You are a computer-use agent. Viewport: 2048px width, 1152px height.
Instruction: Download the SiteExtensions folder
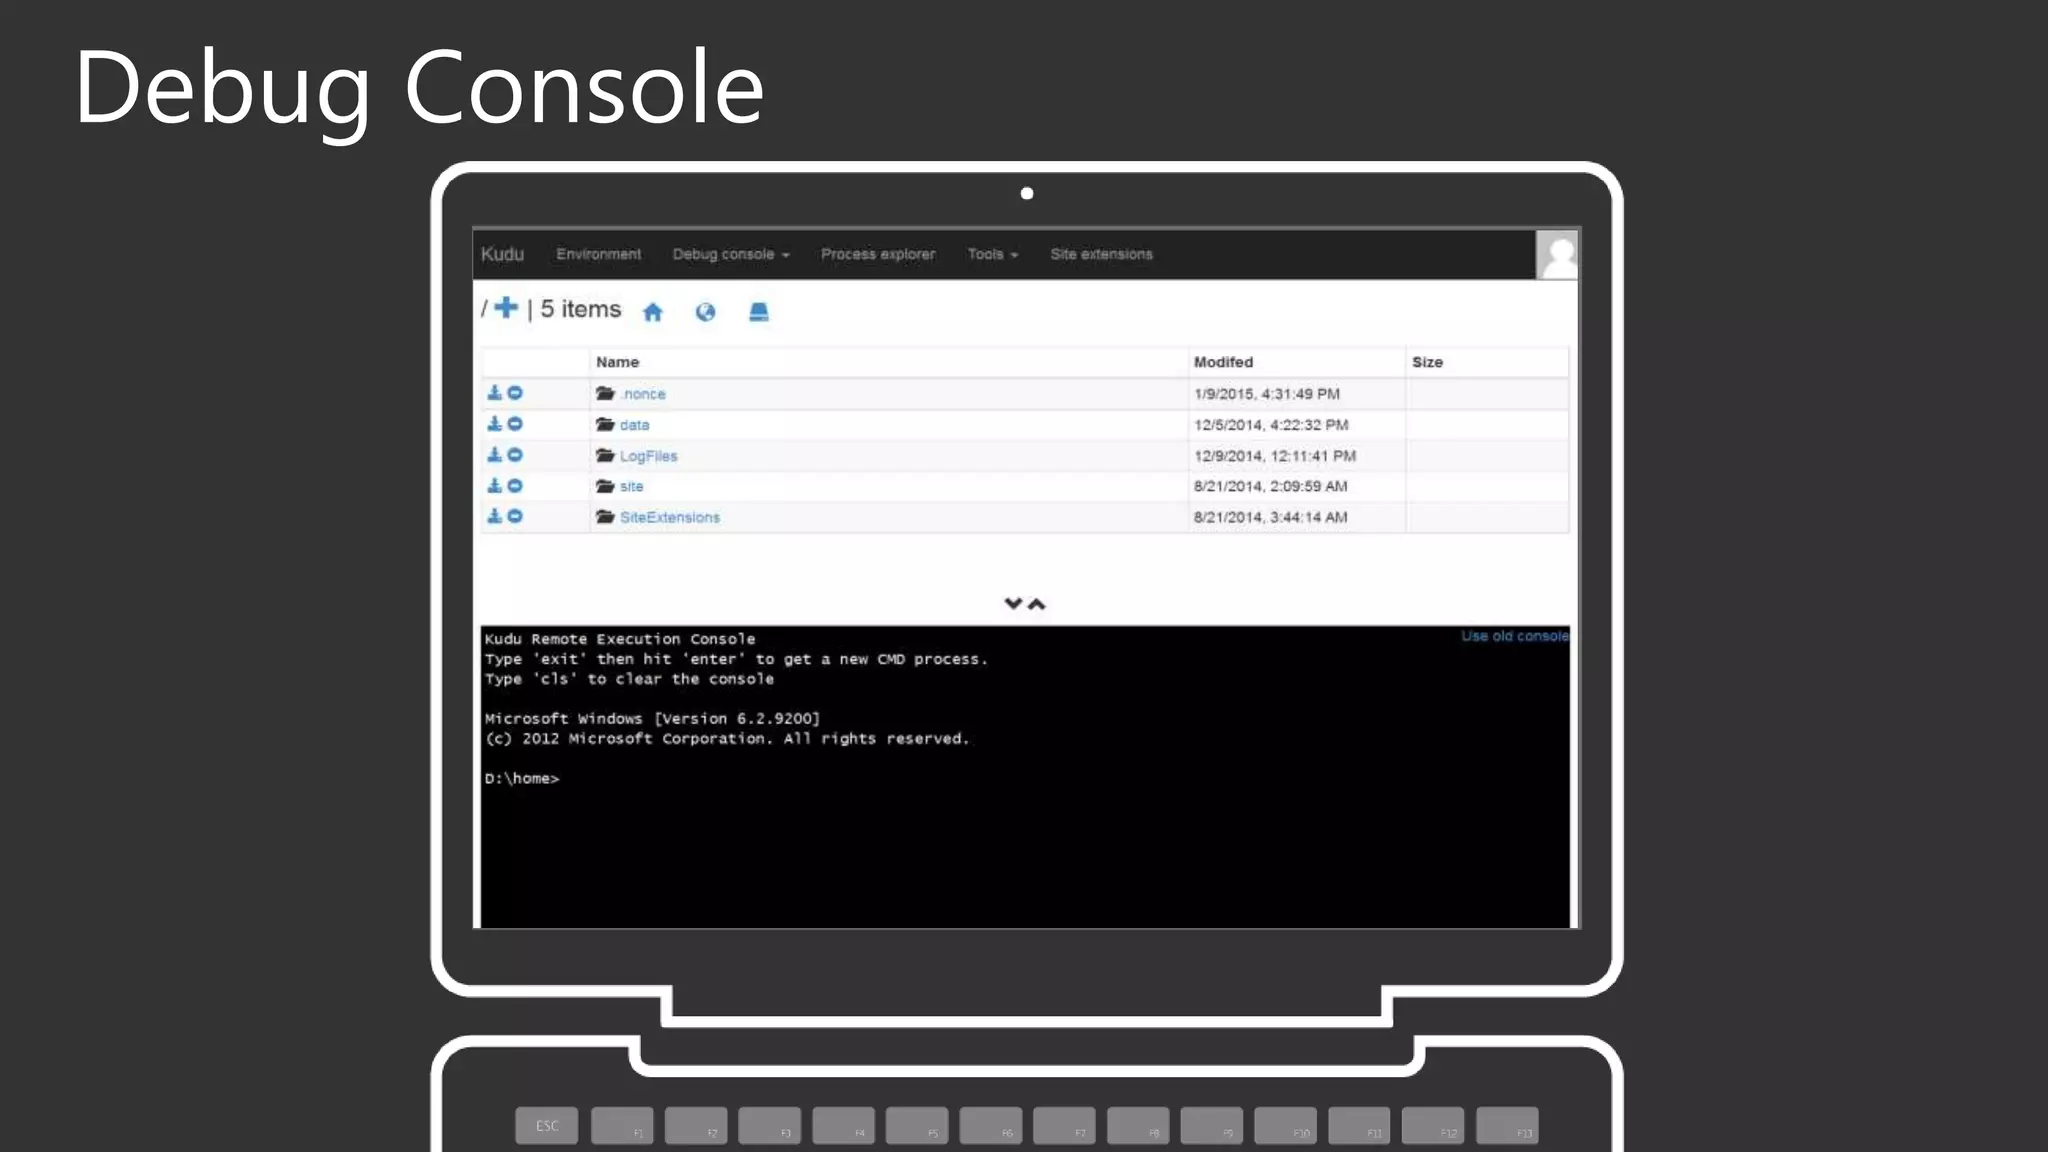pyautogui.click(x=494, y=517)
